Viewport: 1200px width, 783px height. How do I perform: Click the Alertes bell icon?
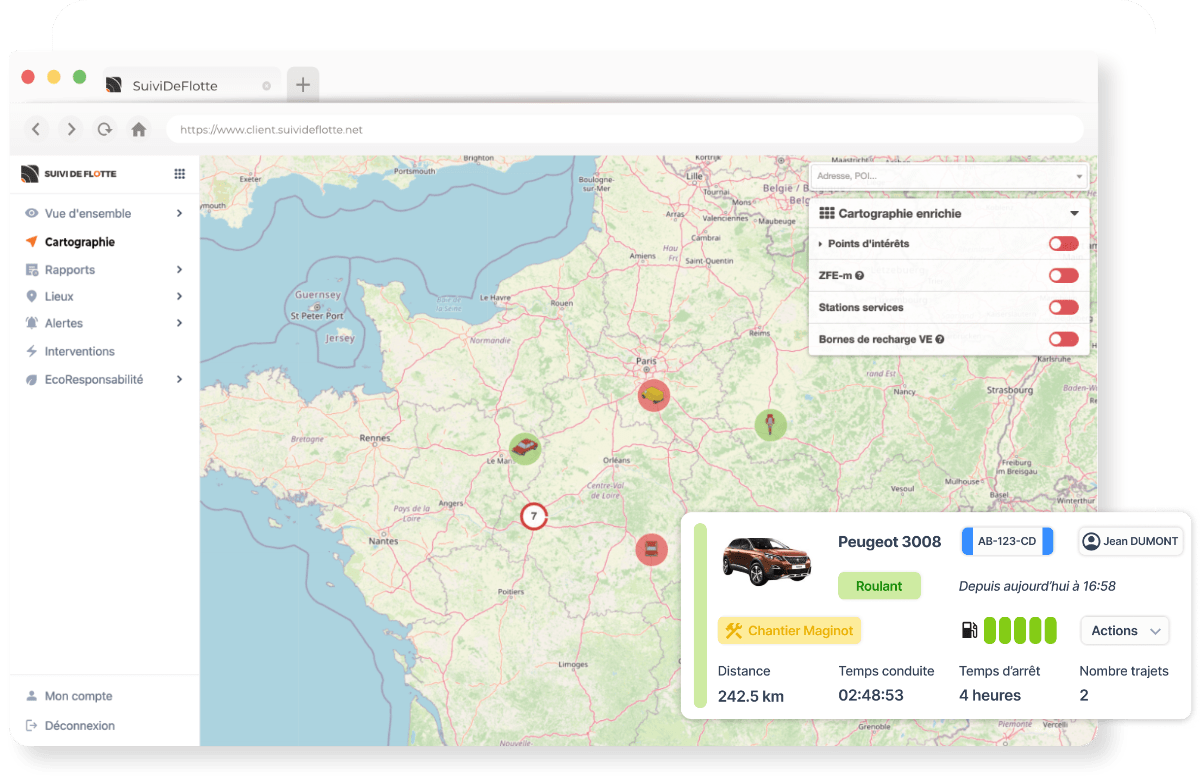tap(32, 323)
